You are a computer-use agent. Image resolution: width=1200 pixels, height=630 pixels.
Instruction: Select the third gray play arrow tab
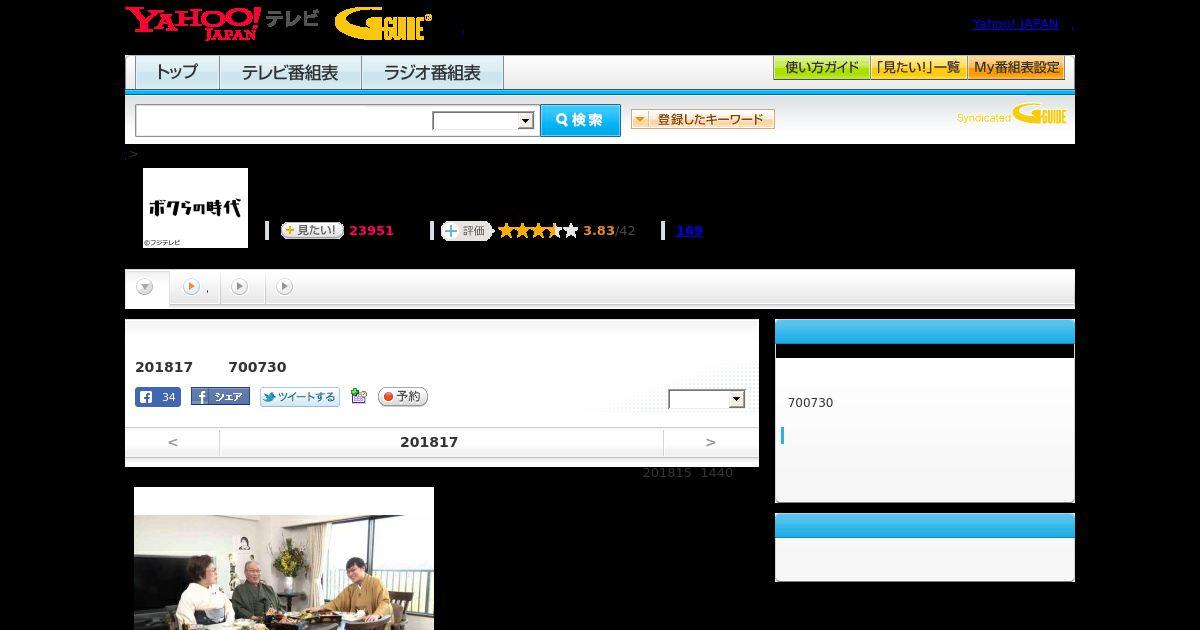[x=239, y=287]
